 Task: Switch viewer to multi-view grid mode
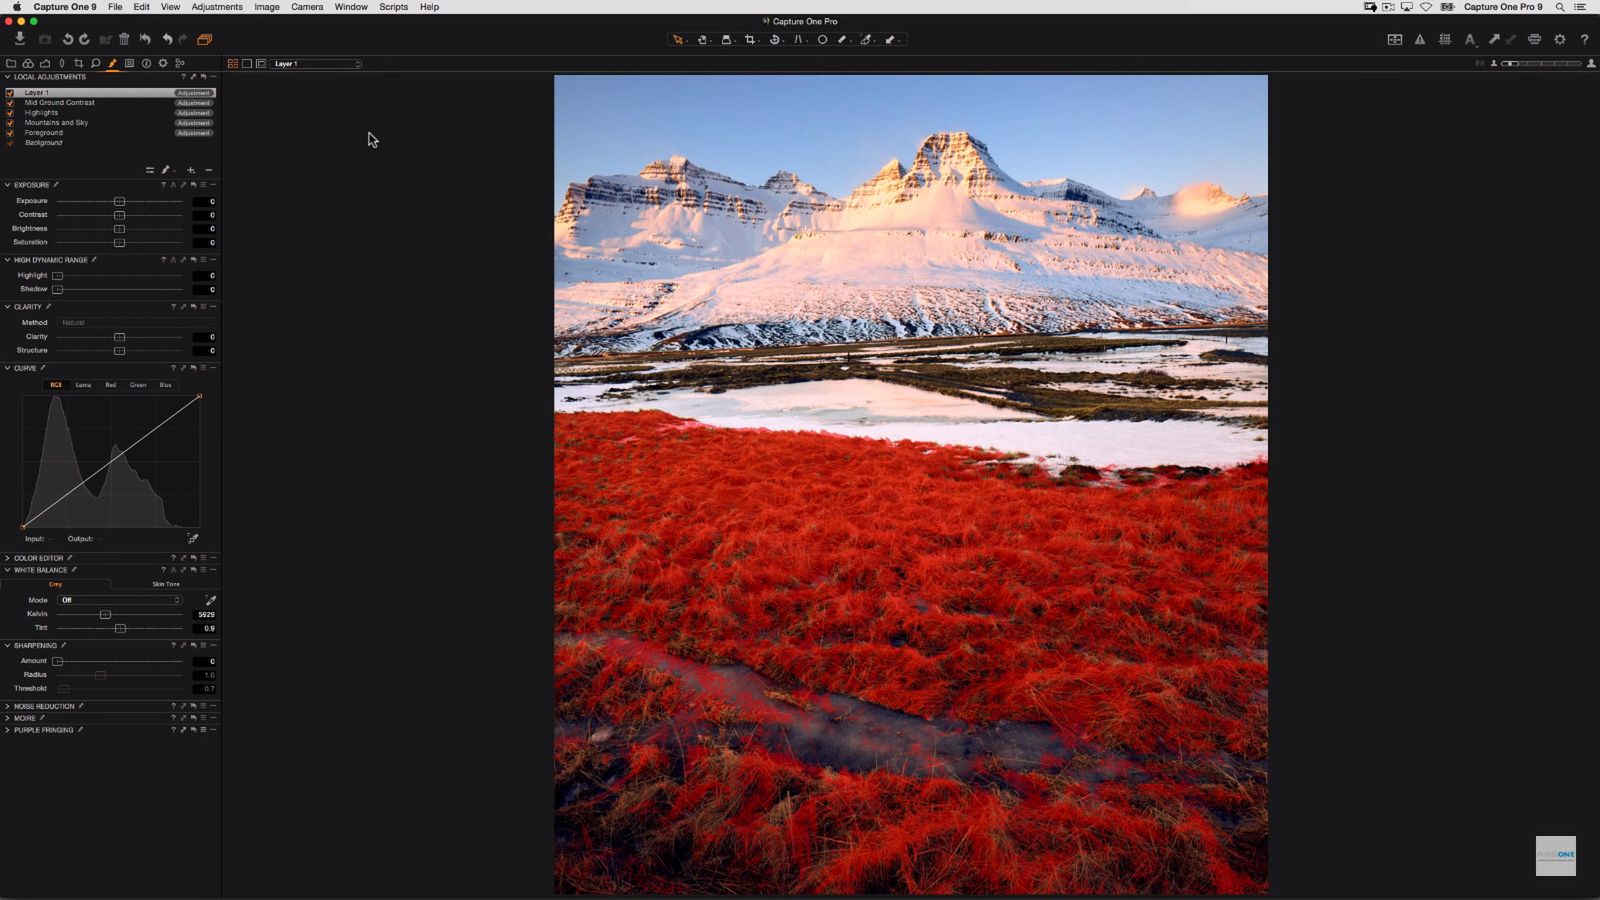click(233, 64)
